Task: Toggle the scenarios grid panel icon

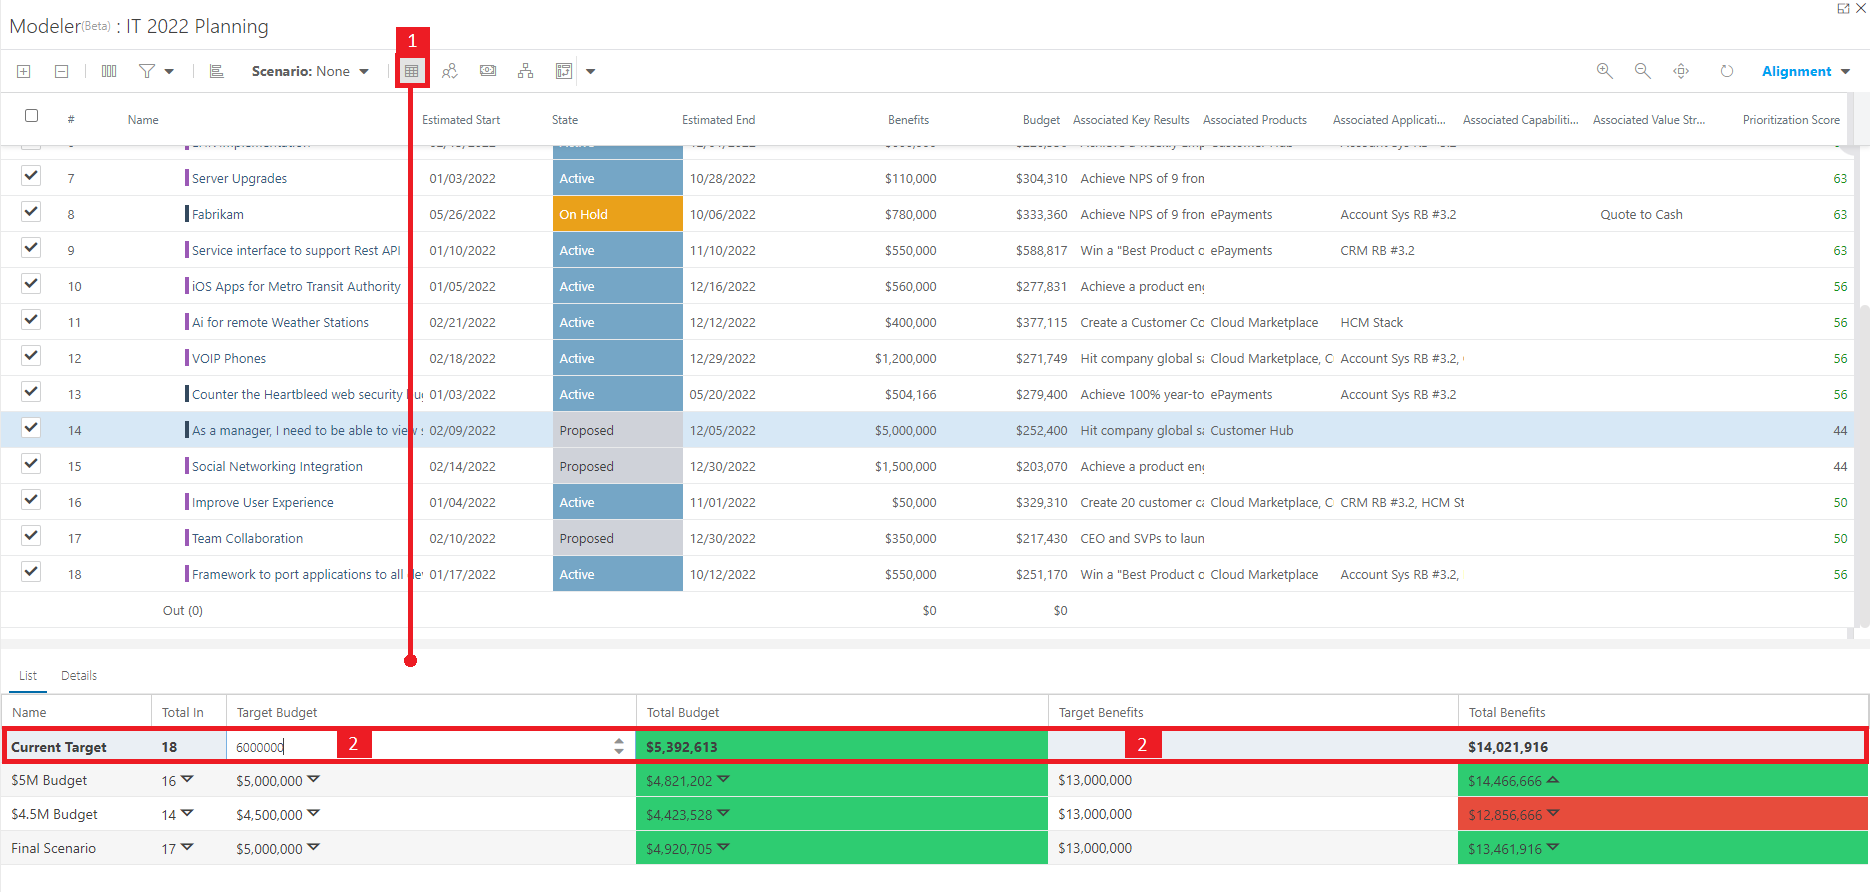Action: (x=411, y=71)
